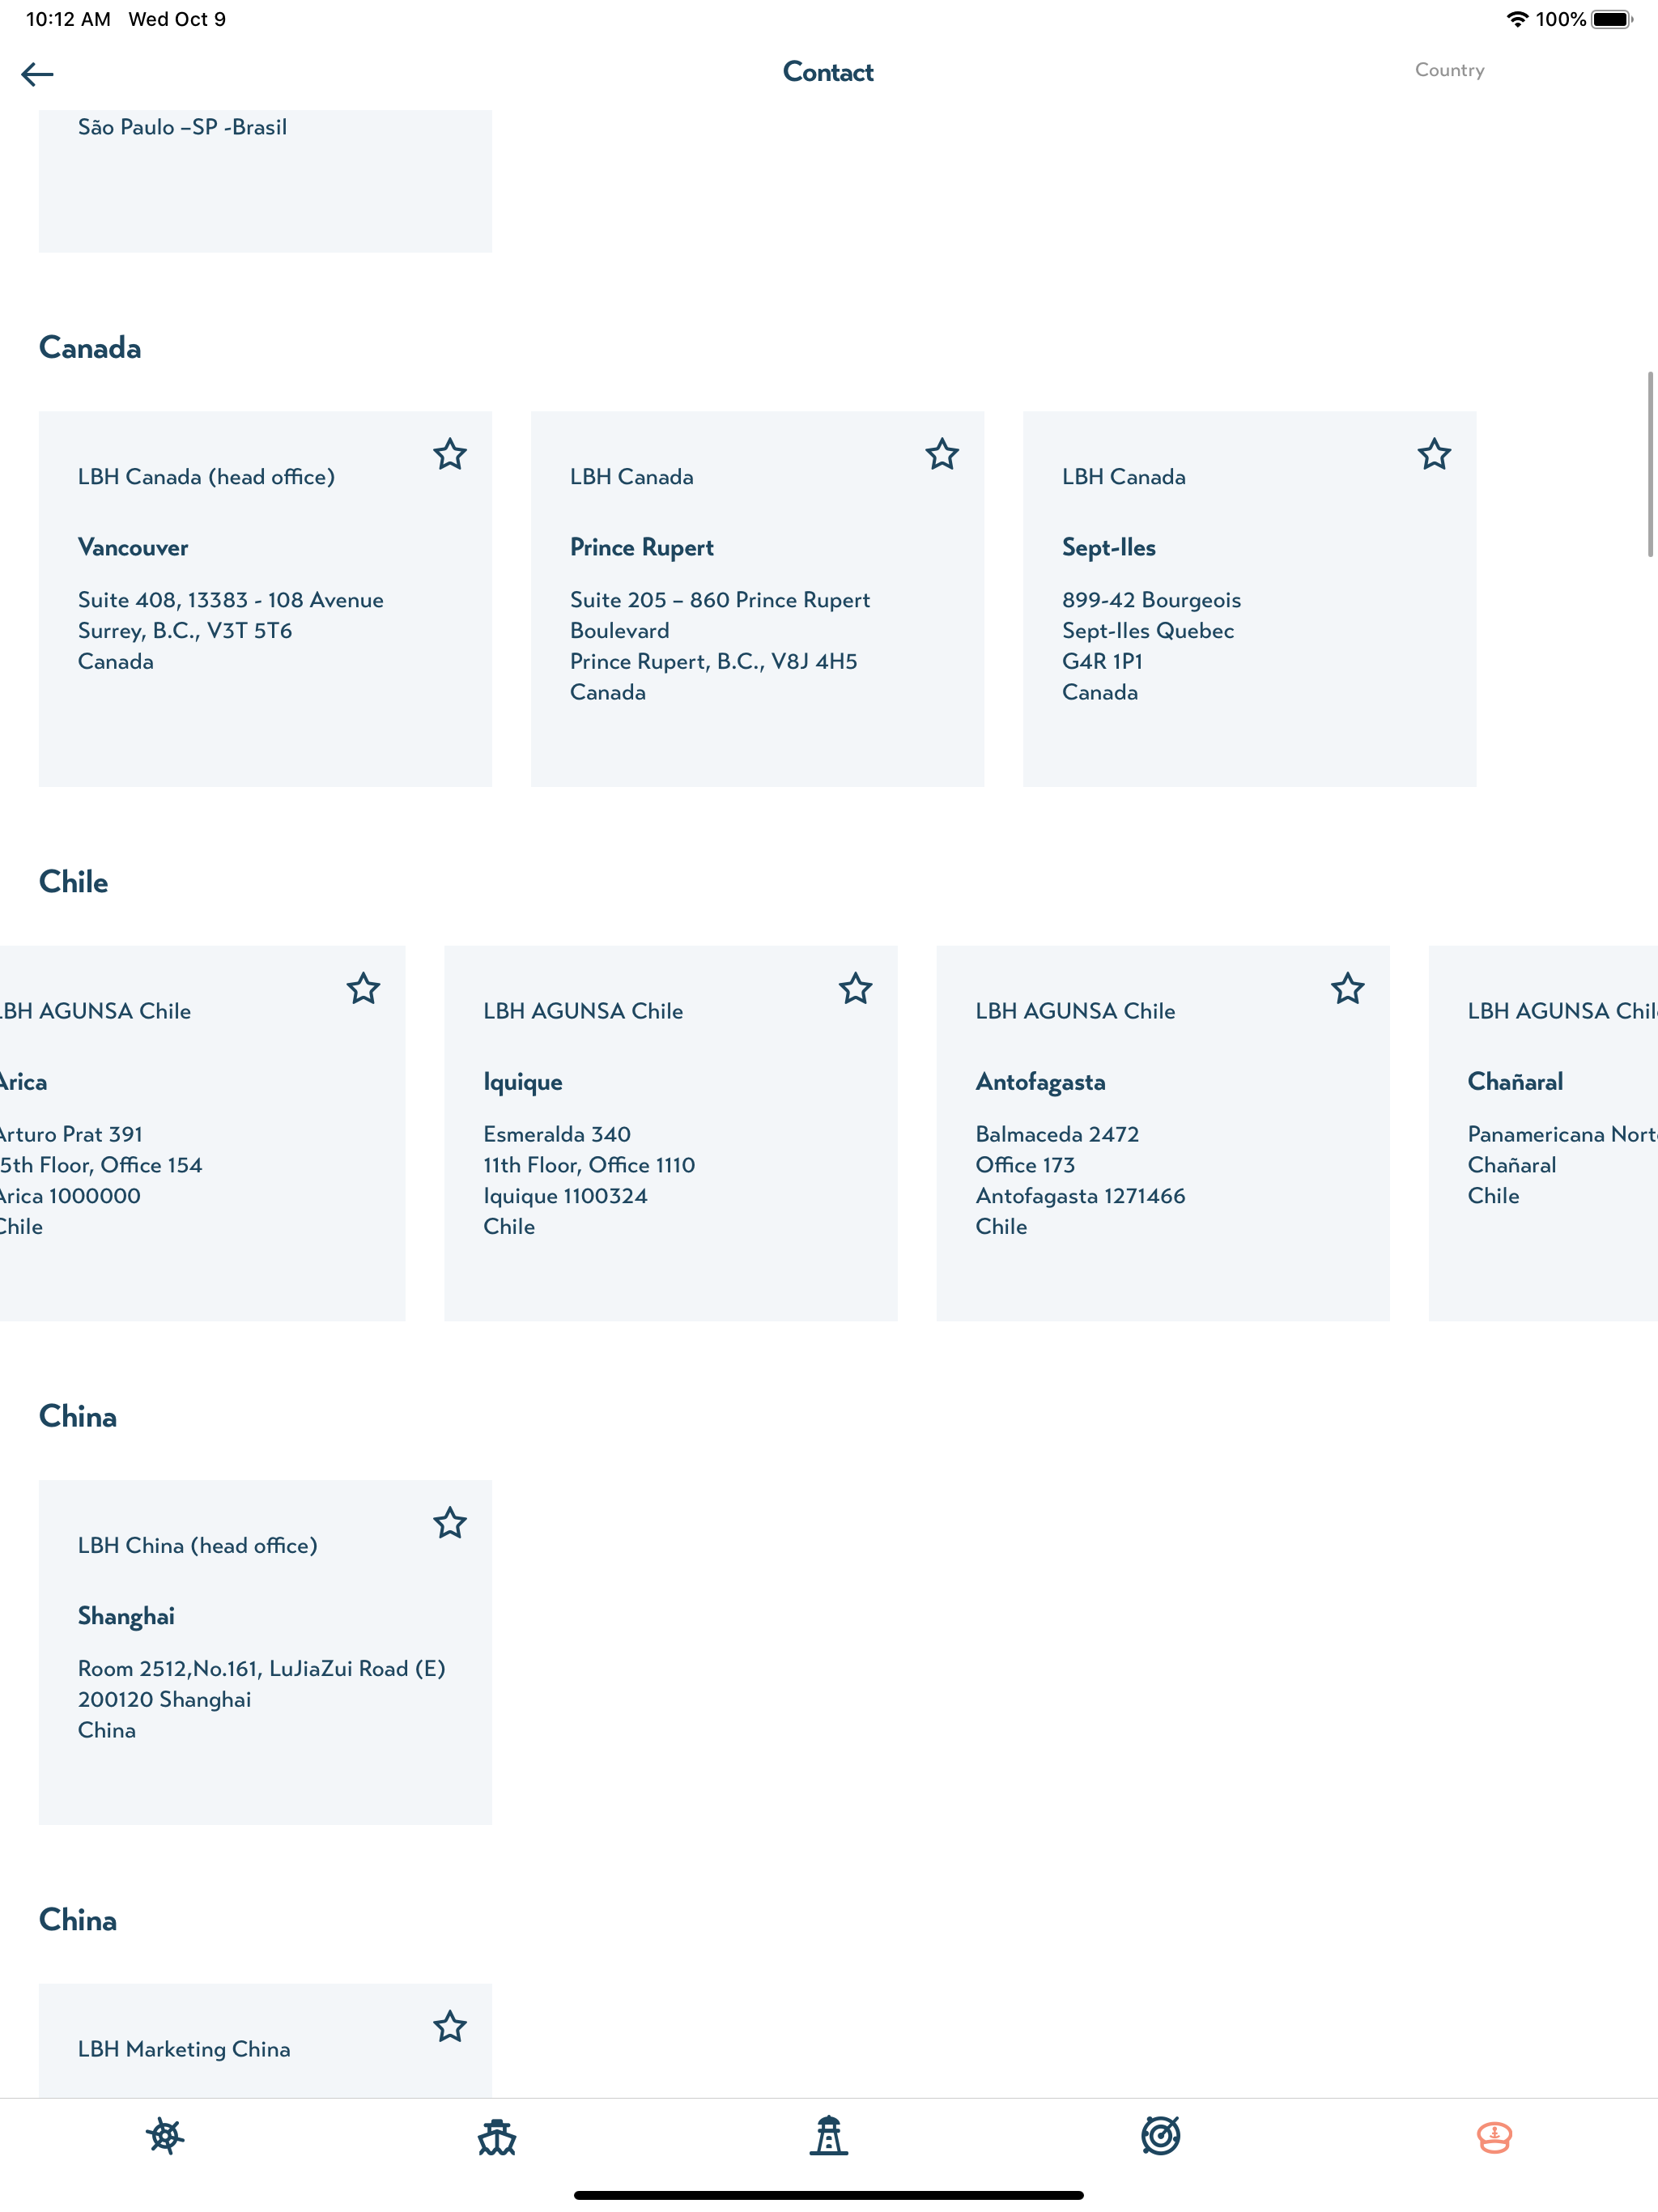Open the lighthouse tab in bottom bar
This screenshot has height=2212, width=1658.
tap(829, 2136)
